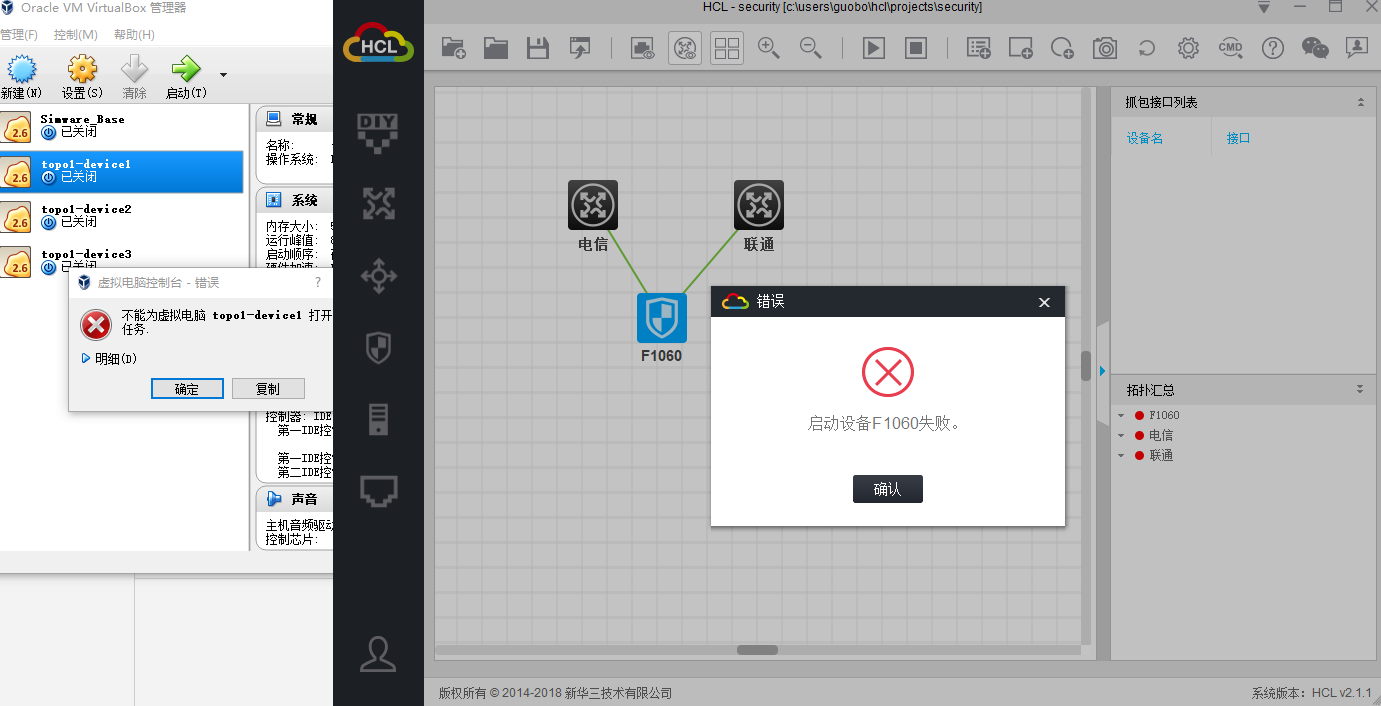1381x706 pixels.
Task: Expand F1060 in topology summary
Action: pyautogui.click(x=1121, y=415)
